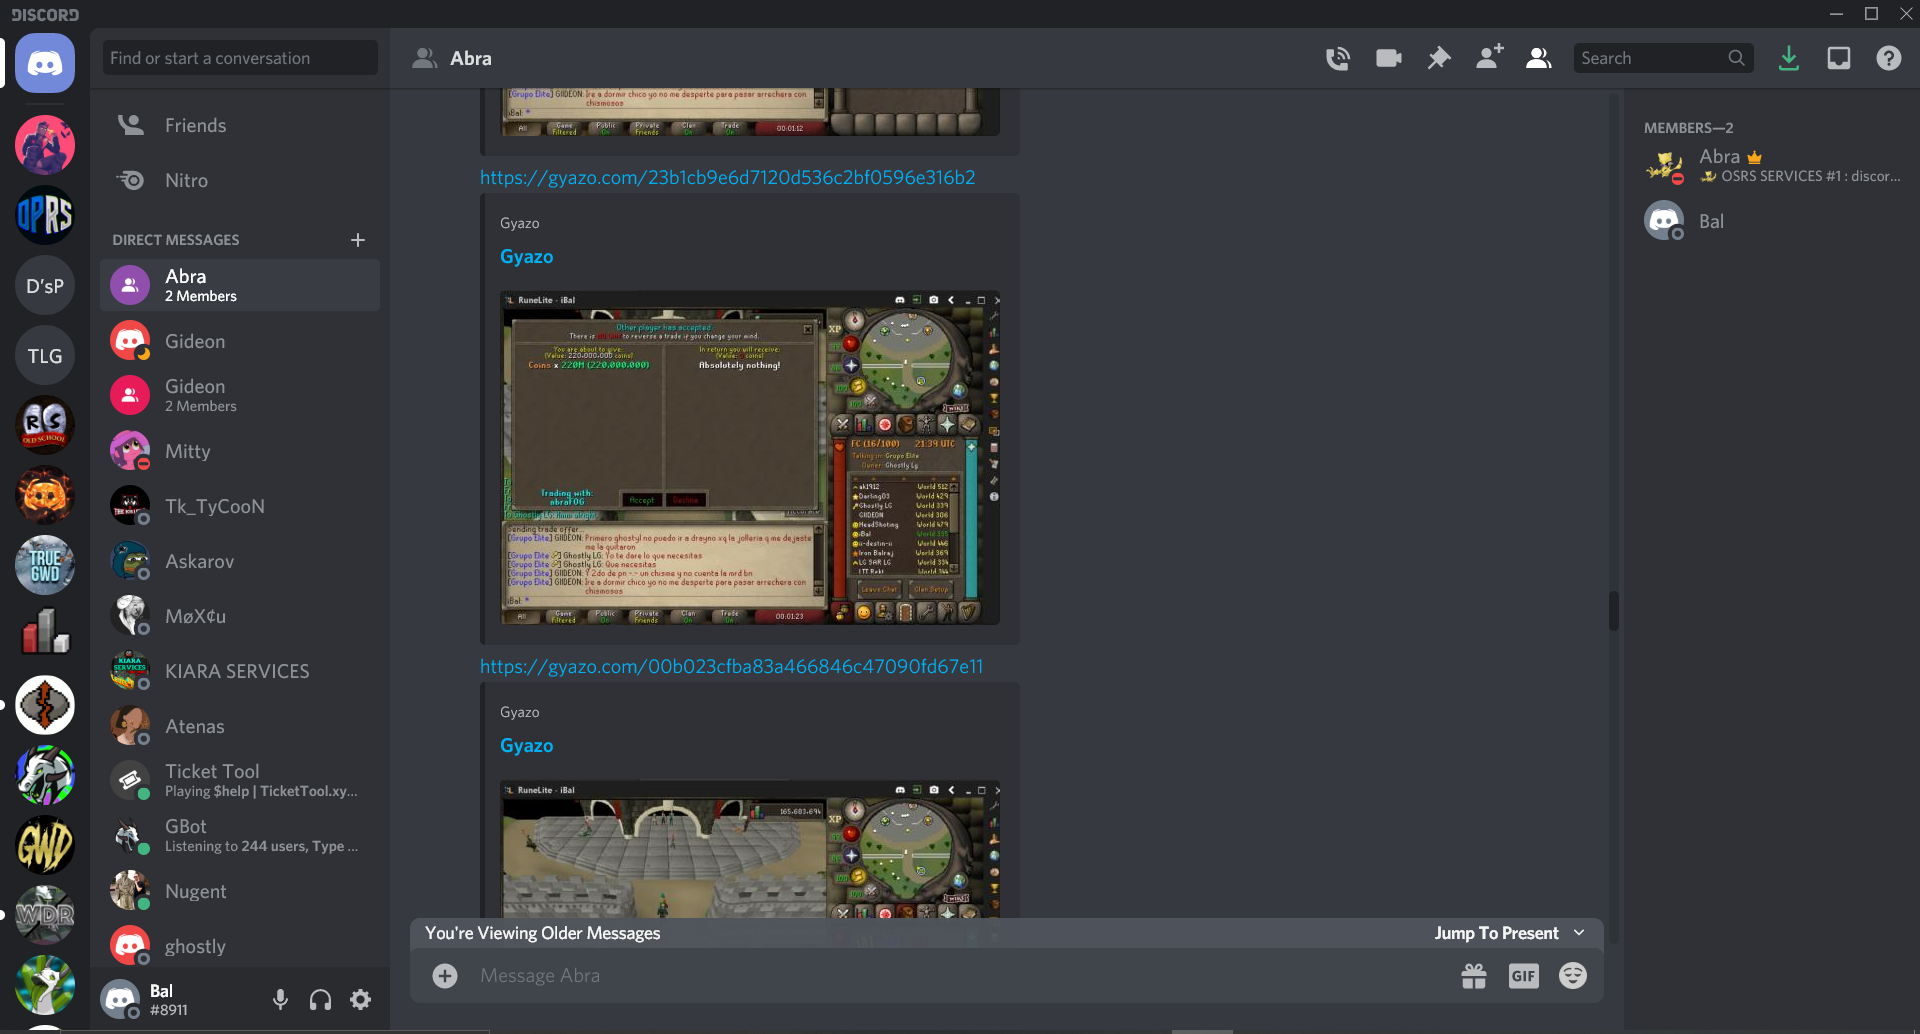Attach a file with the plus button

(445, 975)
